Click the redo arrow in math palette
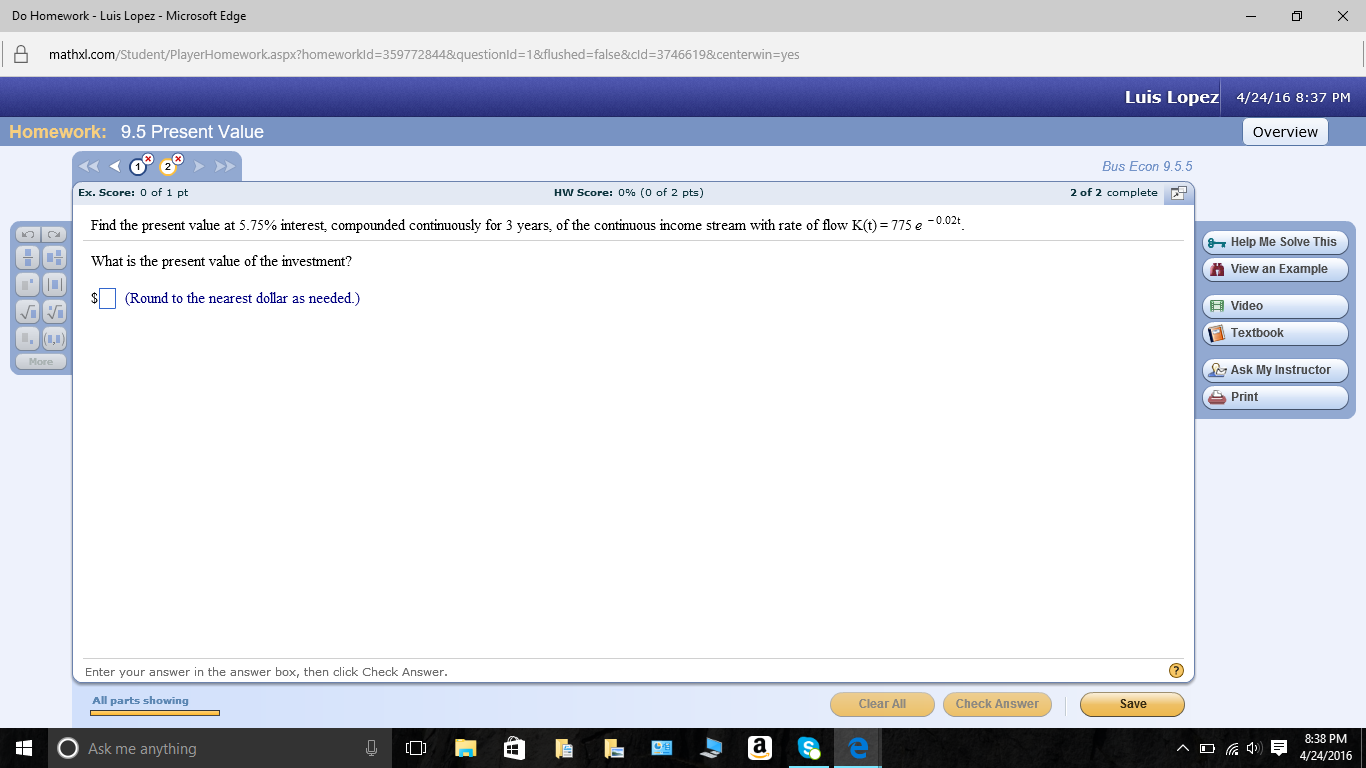 pyautogui.click(x=53, y=234)
